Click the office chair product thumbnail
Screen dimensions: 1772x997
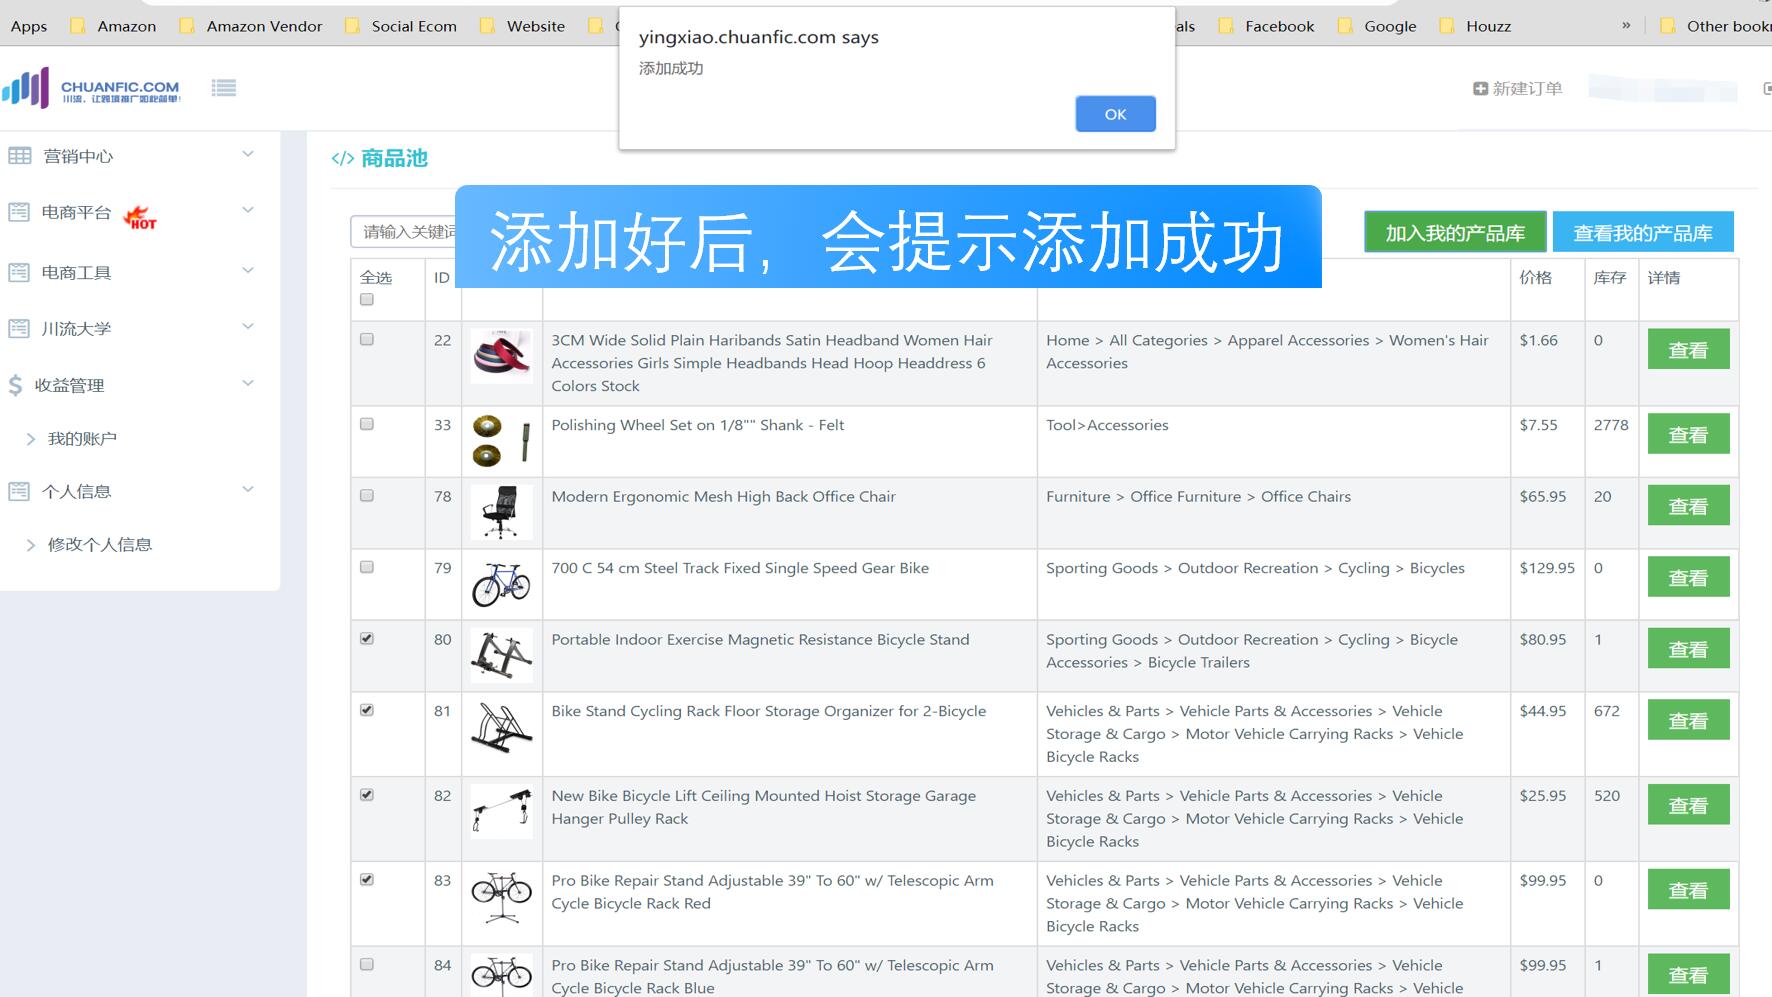(501, 512)
